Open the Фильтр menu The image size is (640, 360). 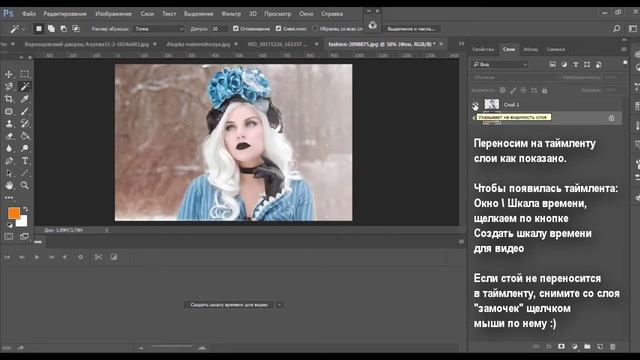click(x=231, y=14)
